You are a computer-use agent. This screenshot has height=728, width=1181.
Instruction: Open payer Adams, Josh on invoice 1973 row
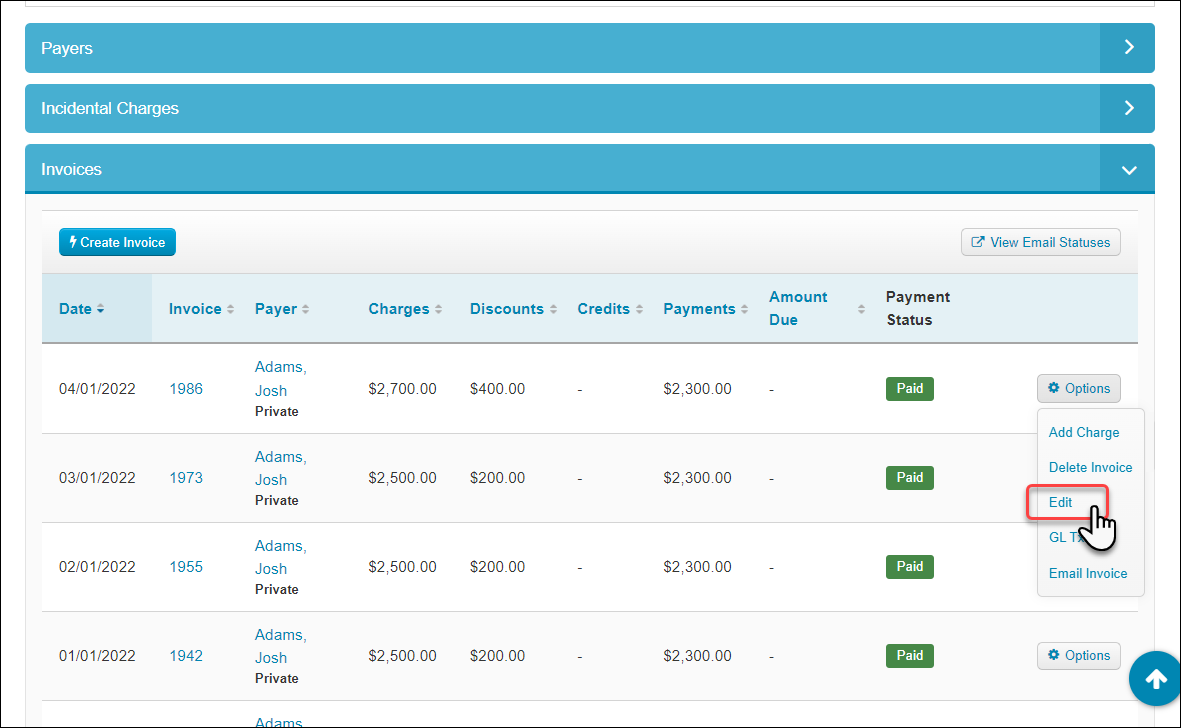(280, 468)
